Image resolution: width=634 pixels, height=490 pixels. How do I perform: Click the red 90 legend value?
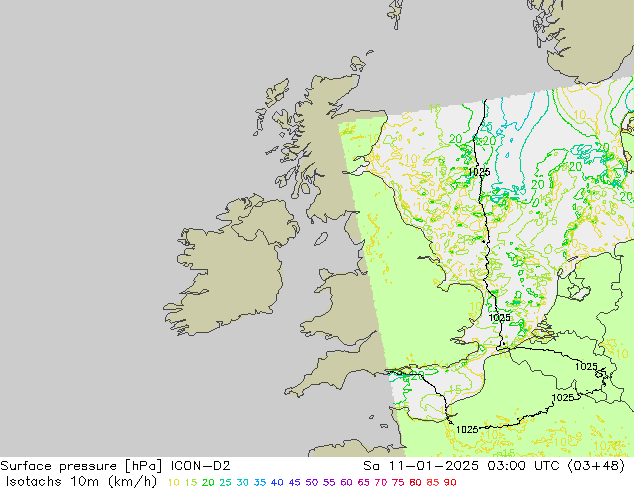click(450, 482)
